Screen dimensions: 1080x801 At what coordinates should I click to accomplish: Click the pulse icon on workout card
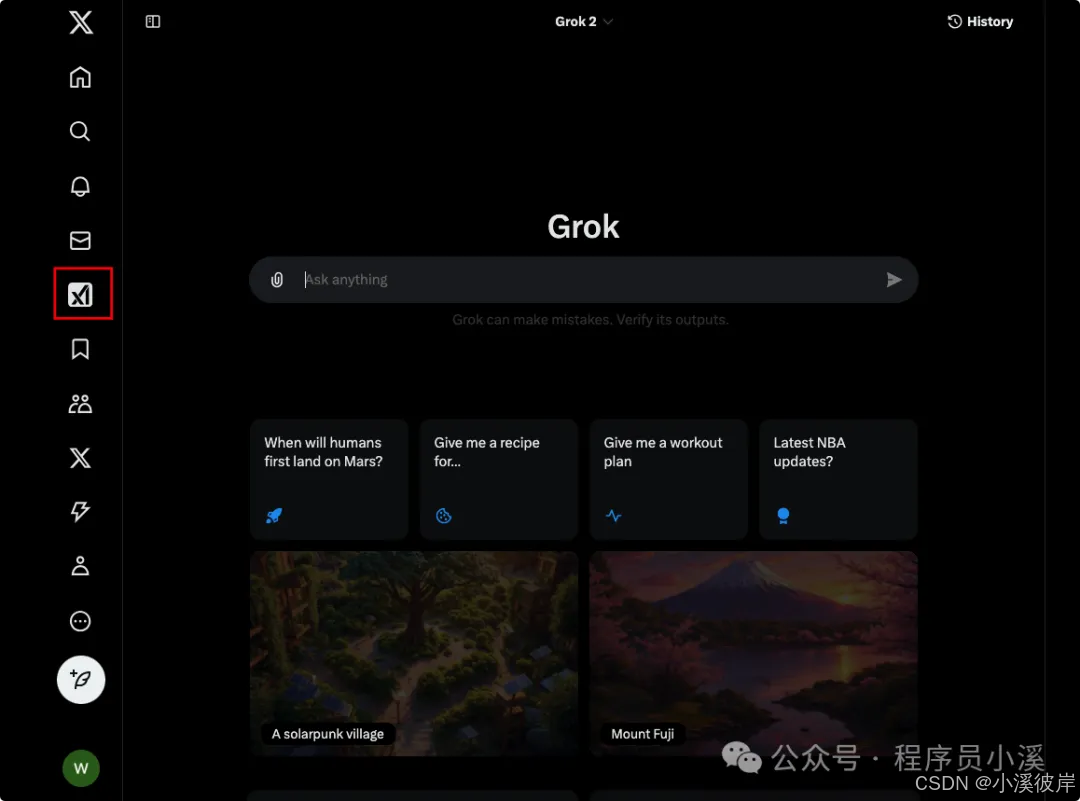coord(614,515)
